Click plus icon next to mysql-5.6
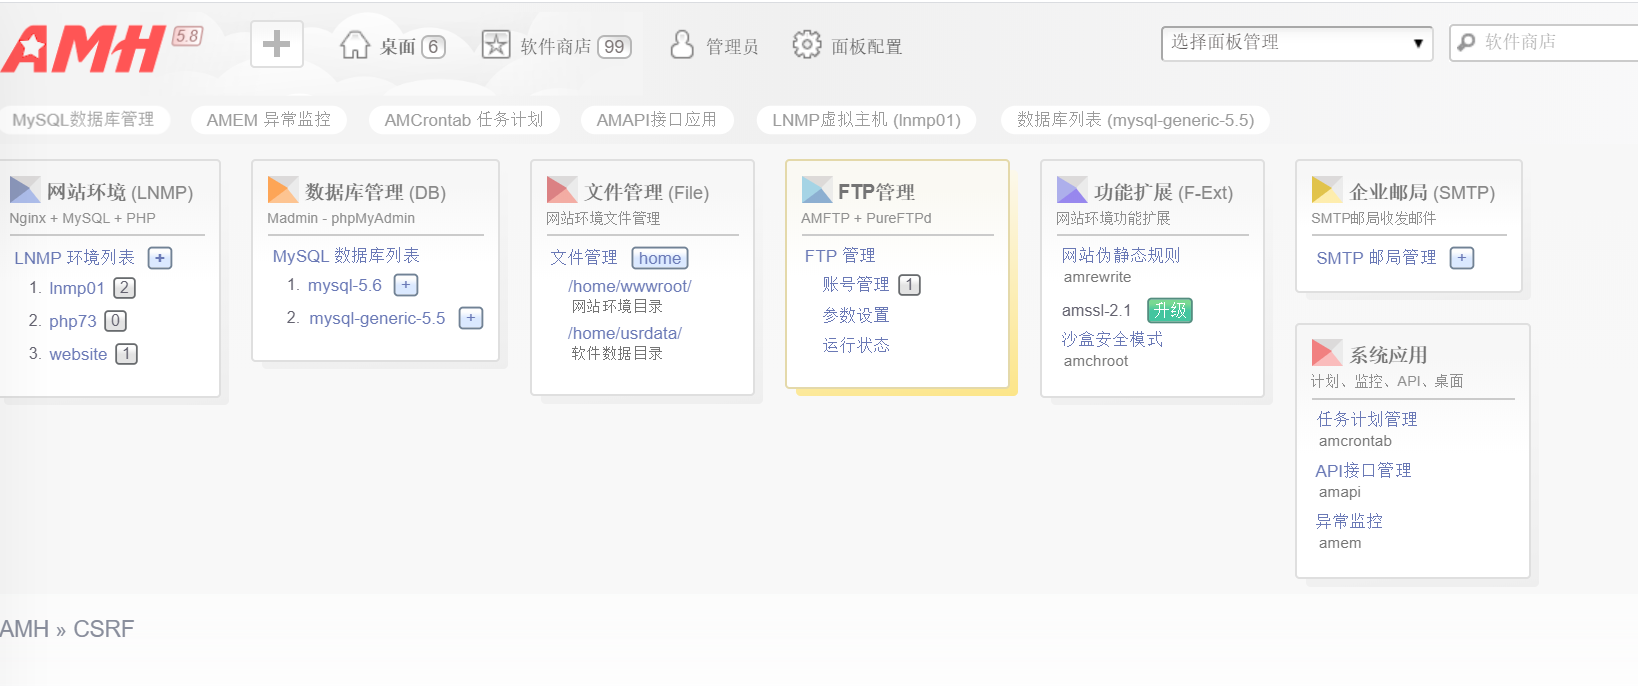The height and width of the screenshot is (686, 1638). [406, 285]
